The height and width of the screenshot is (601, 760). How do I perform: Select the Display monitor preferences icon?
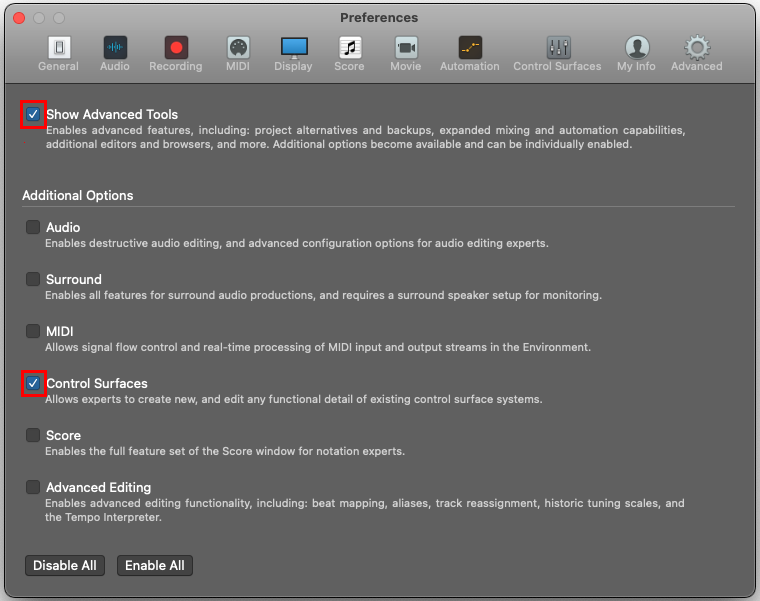(x=294, y=47)
